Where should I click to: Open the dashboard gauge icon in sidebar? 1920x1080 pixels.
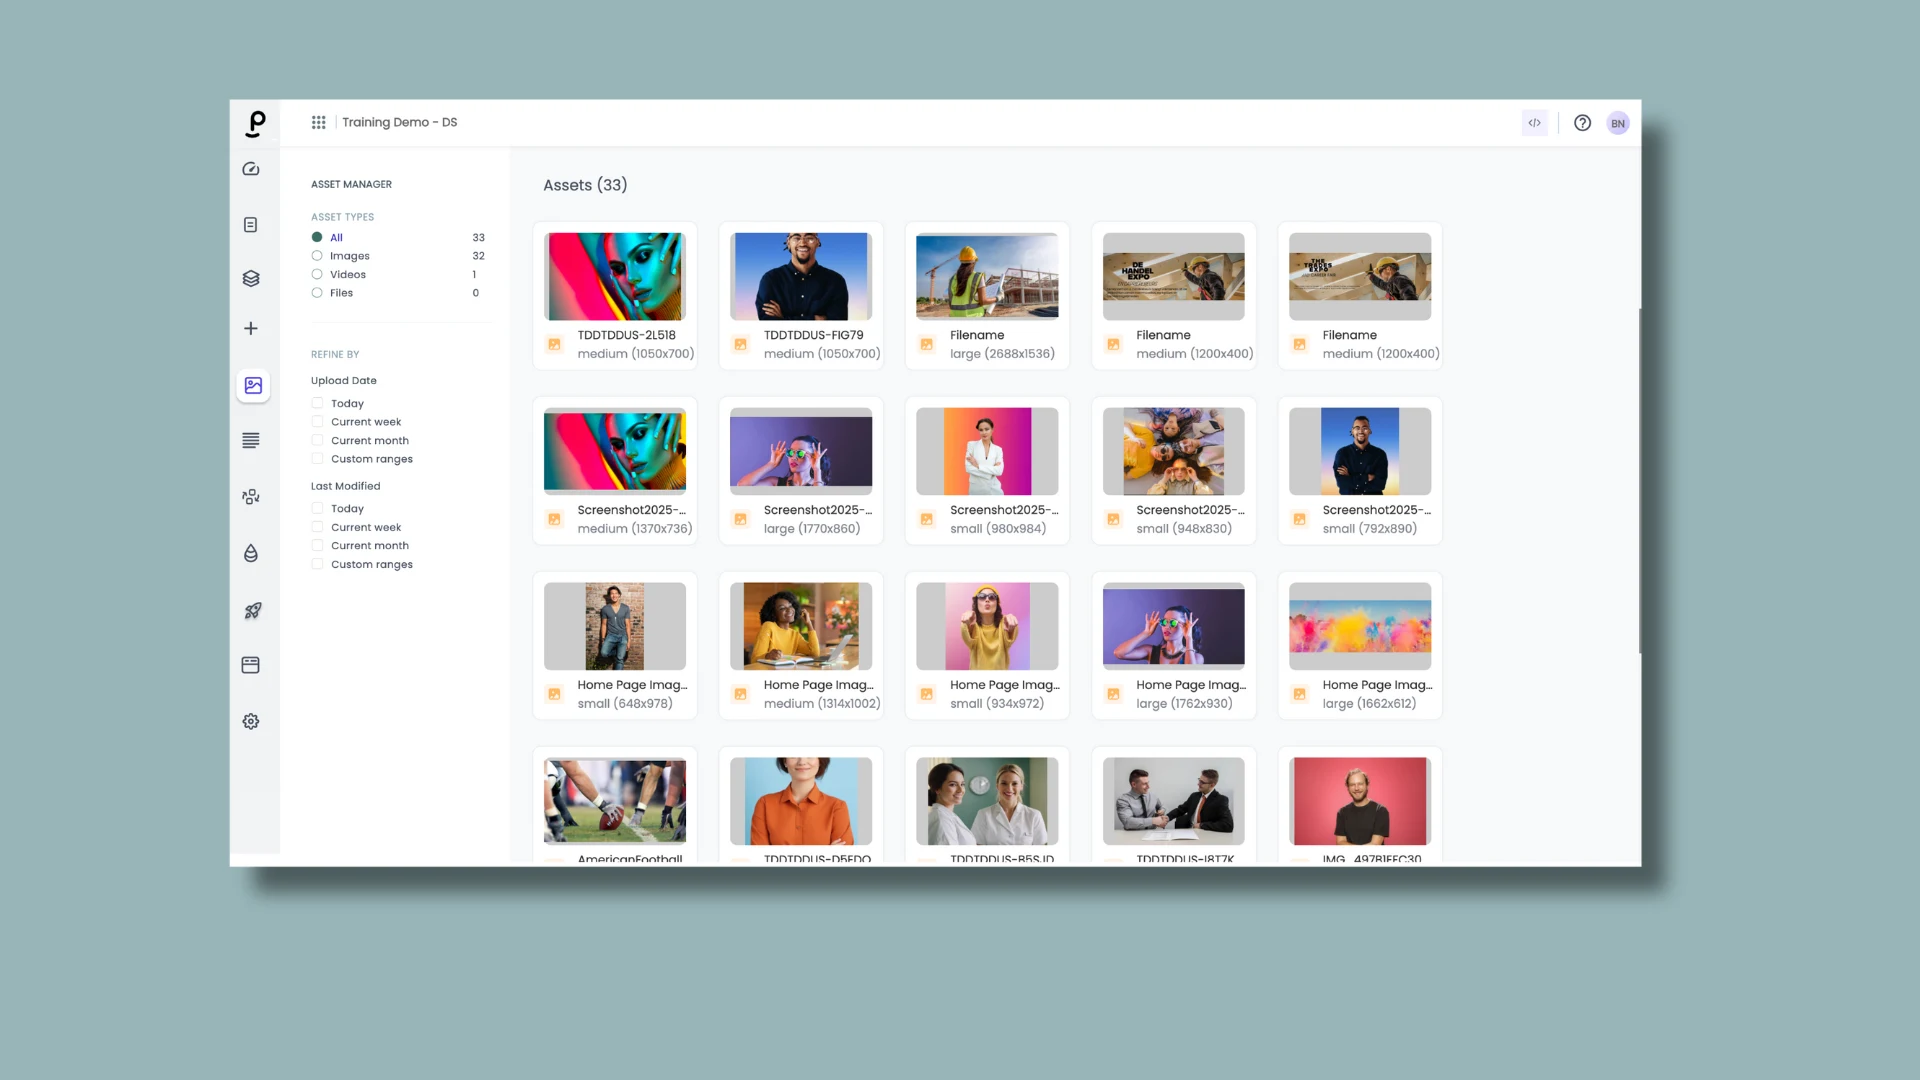point(251,169)
